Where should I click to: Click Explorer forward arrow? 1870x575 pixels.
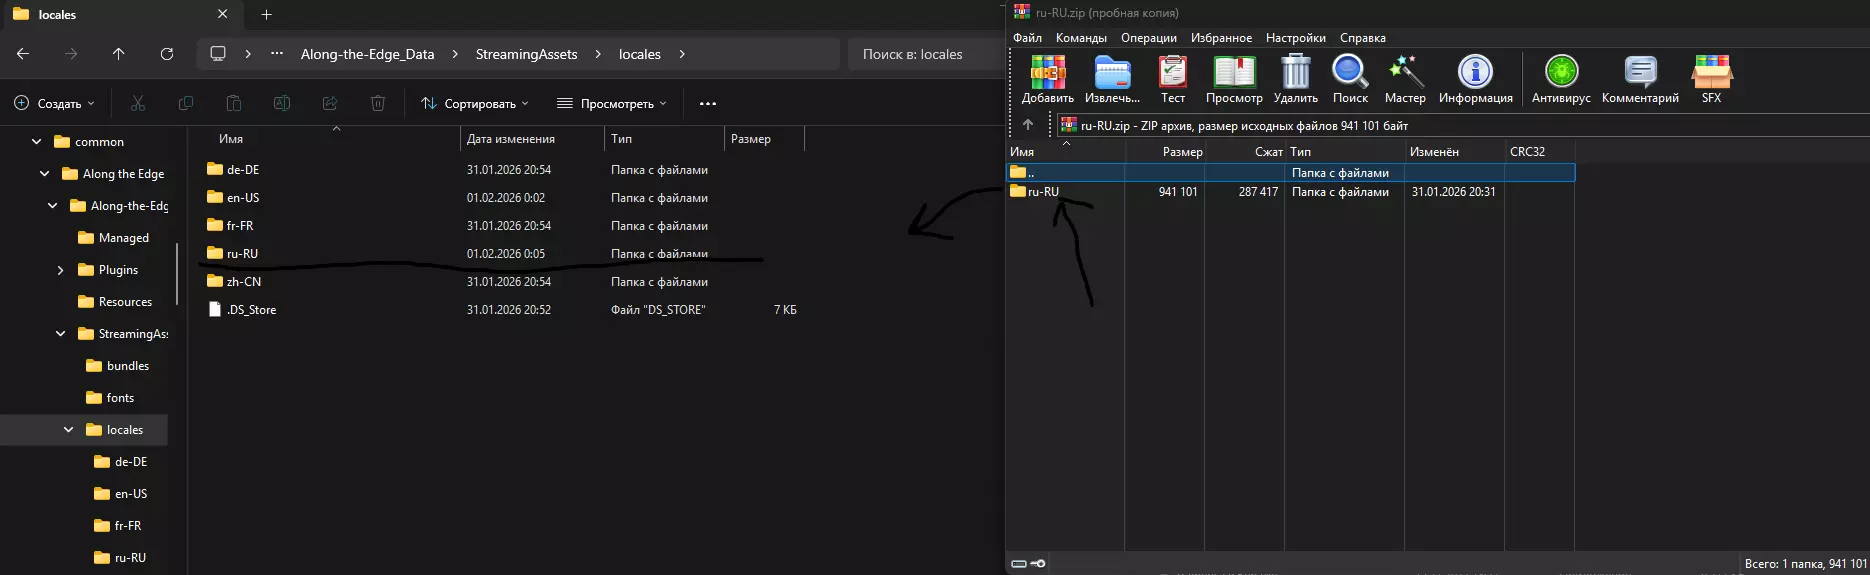pos(71,54)
